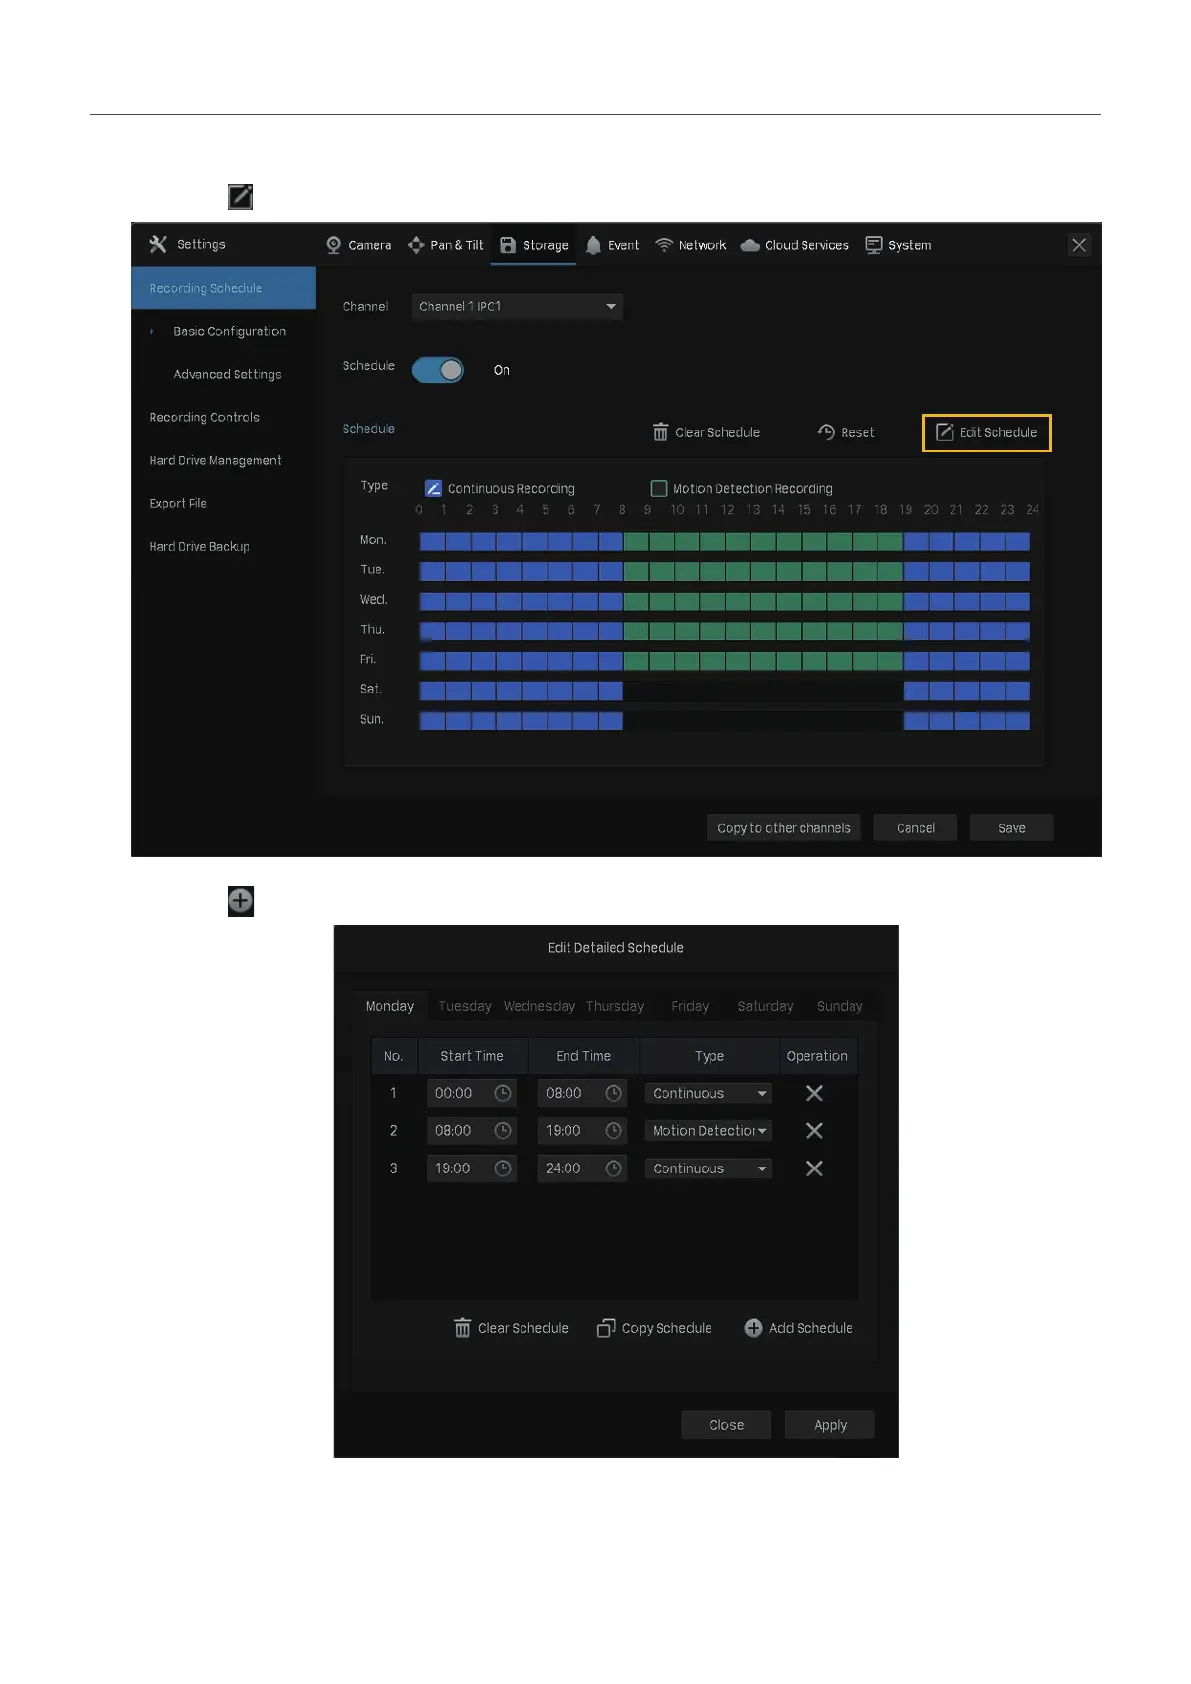The height and width of the screenshot is (1684, 1191).
Task: Switch to the Pan & Tilt tab
Action: pyautogui.click(x=445, y=245)
